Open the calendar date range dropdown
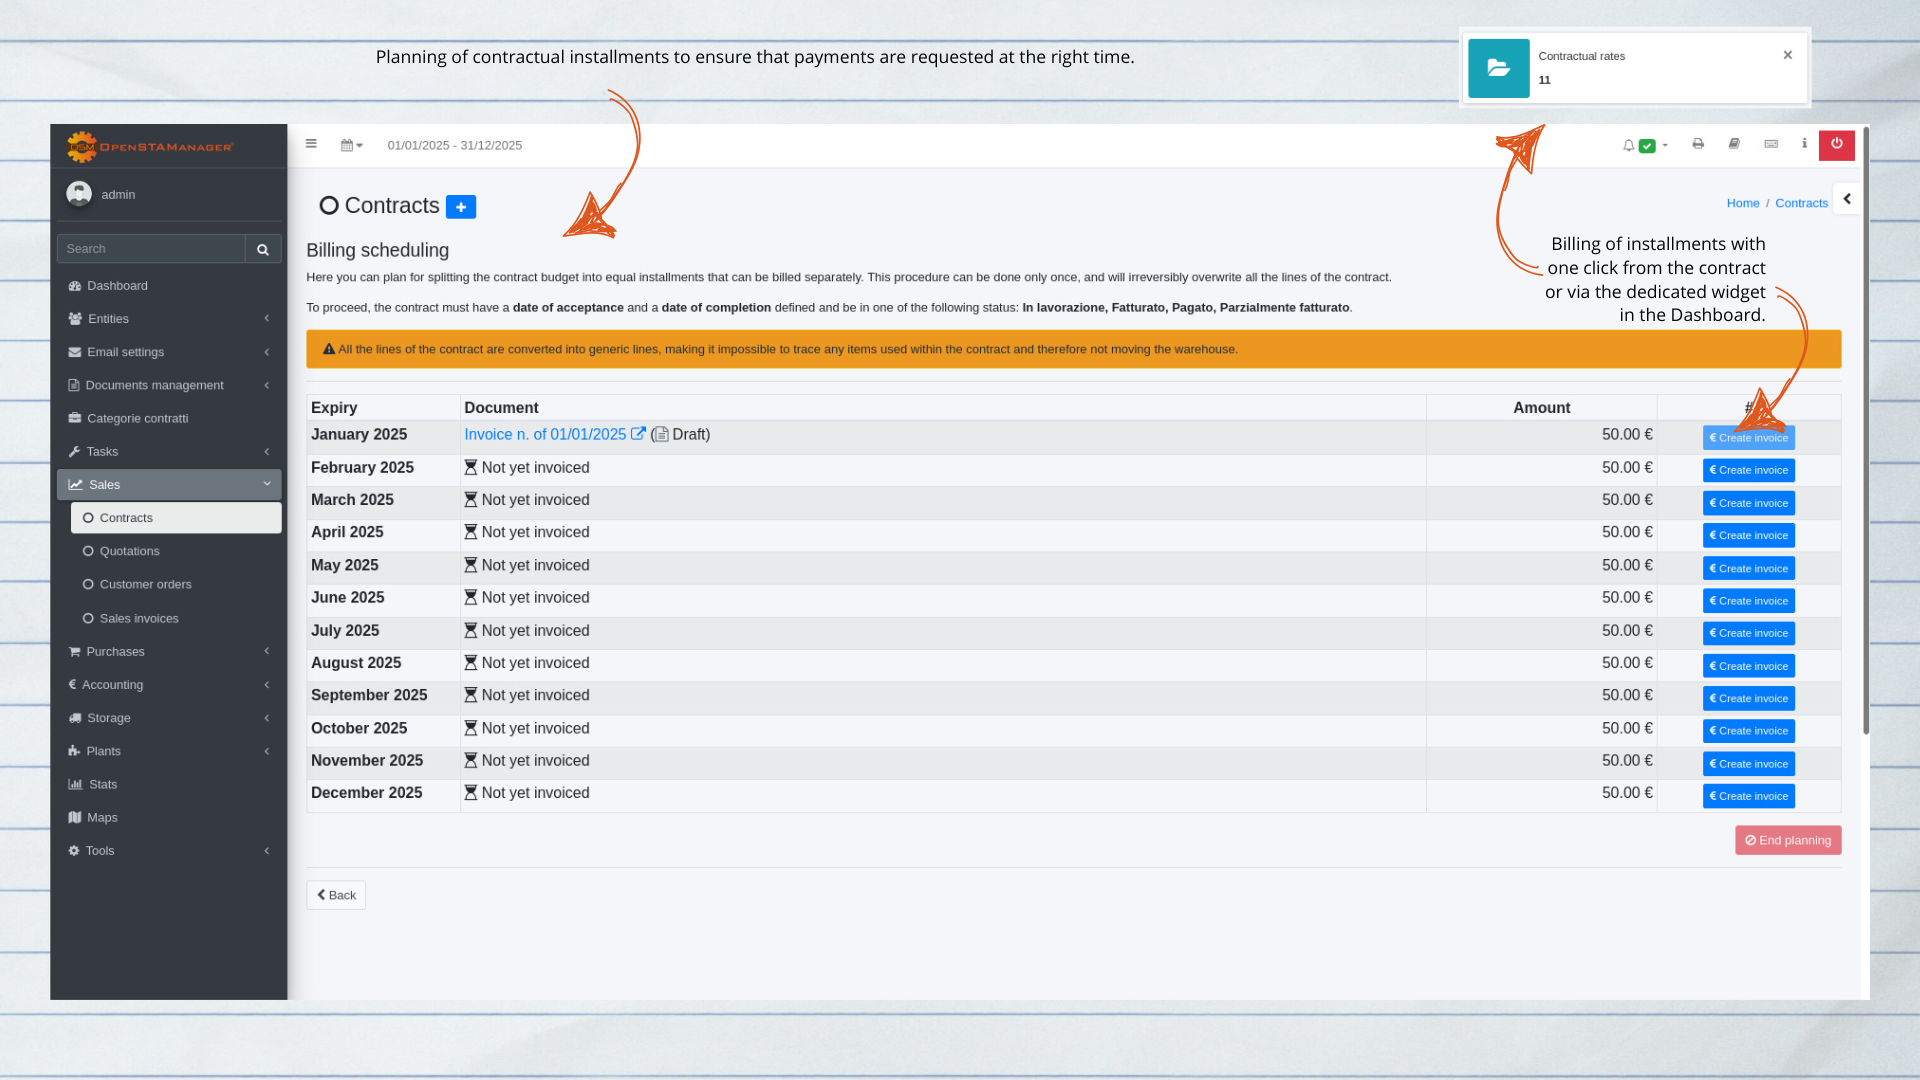 tap(351, 145)
